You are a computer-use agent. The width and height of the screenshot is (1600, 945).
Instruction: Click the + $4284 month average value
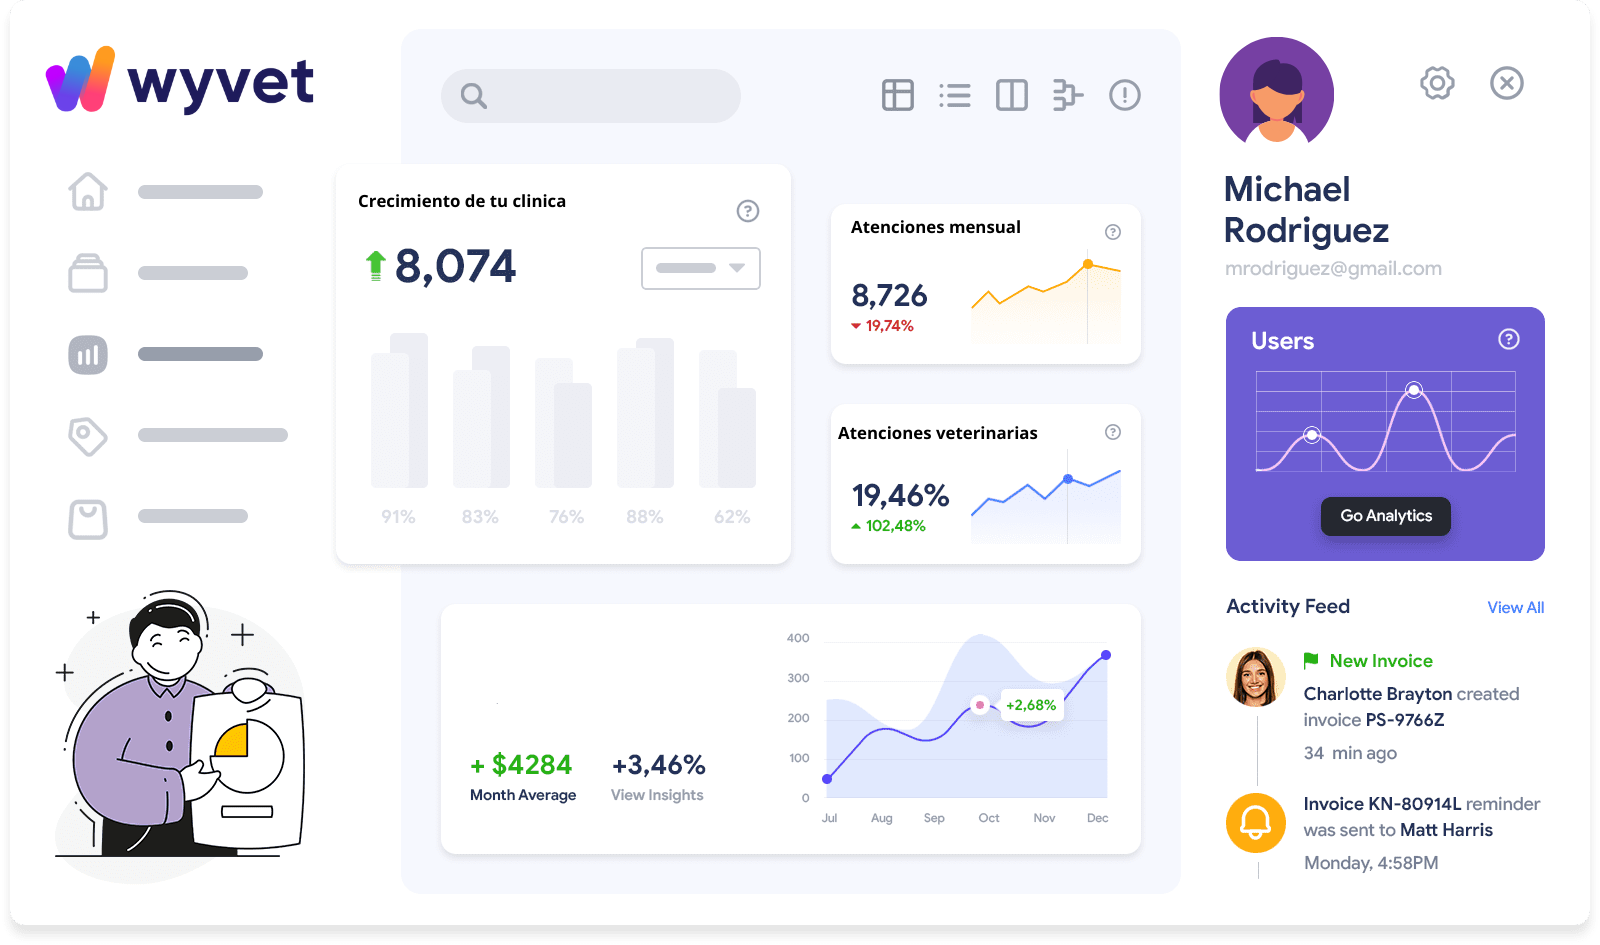tap(521, 765)
